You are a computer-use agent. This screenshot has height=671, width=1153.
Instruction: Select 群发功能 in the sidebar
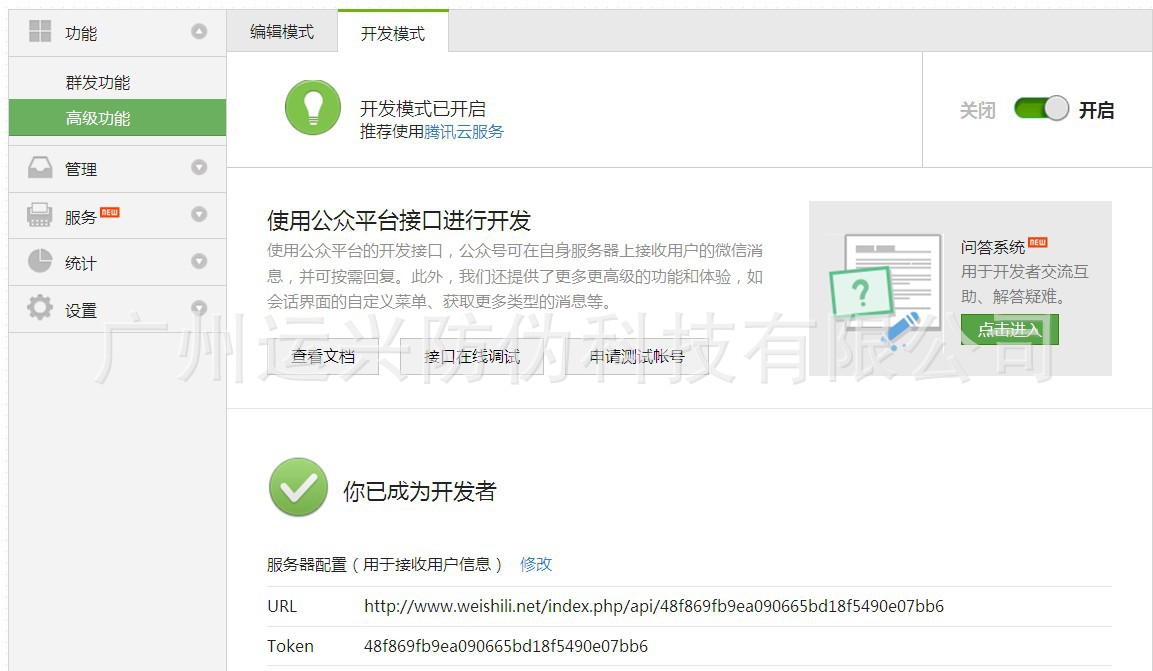coord(98,82)
